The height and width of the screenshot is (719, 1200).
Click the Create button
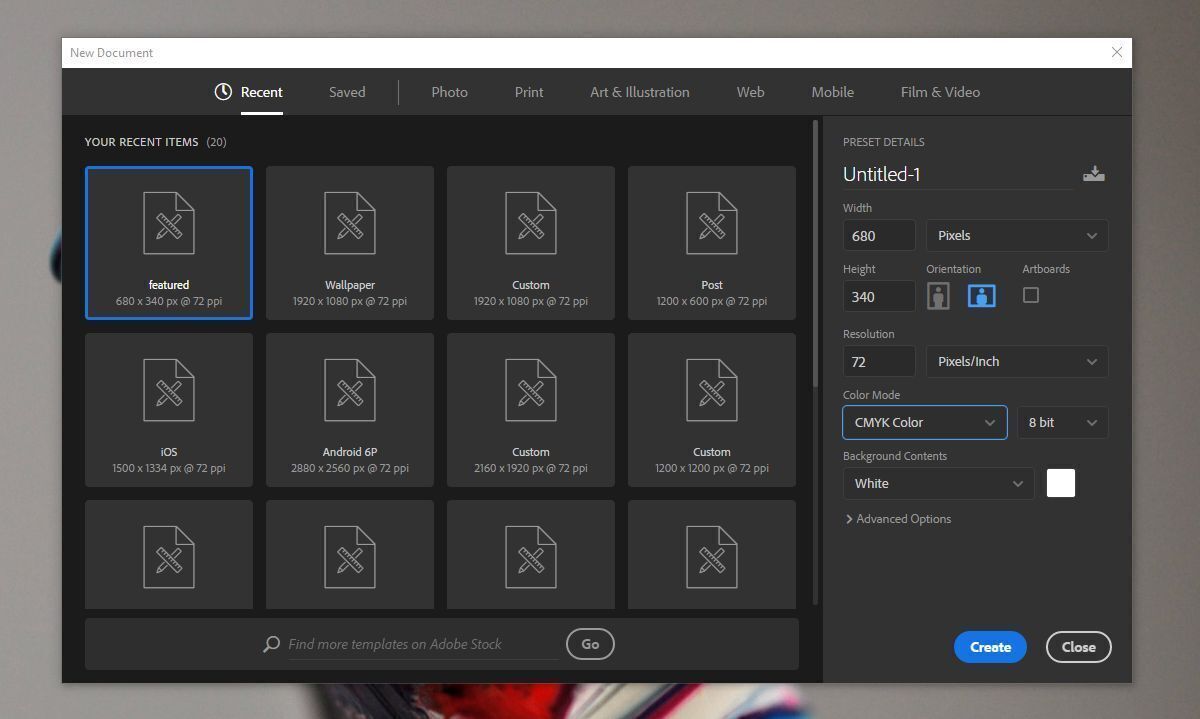[989, 646]
